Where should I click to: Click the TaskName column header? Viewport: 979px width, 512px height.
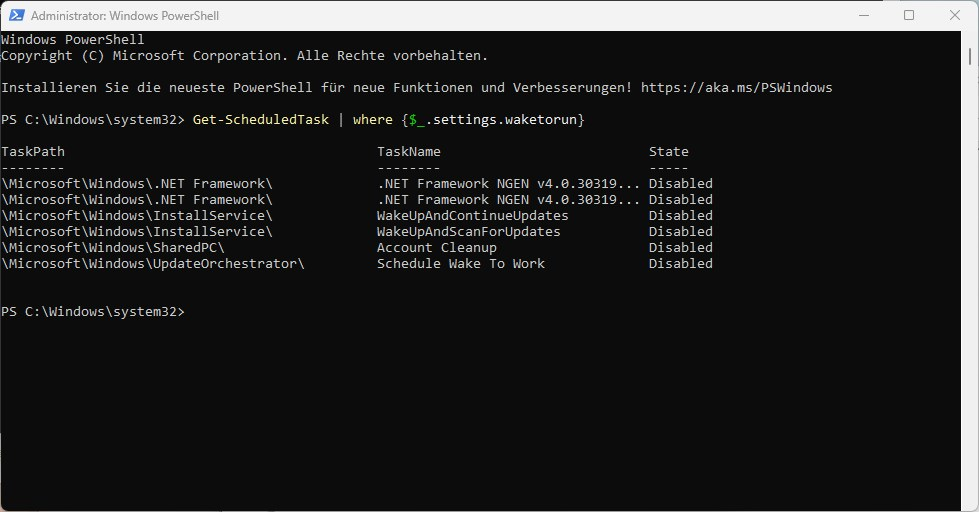tap(408, 151)
